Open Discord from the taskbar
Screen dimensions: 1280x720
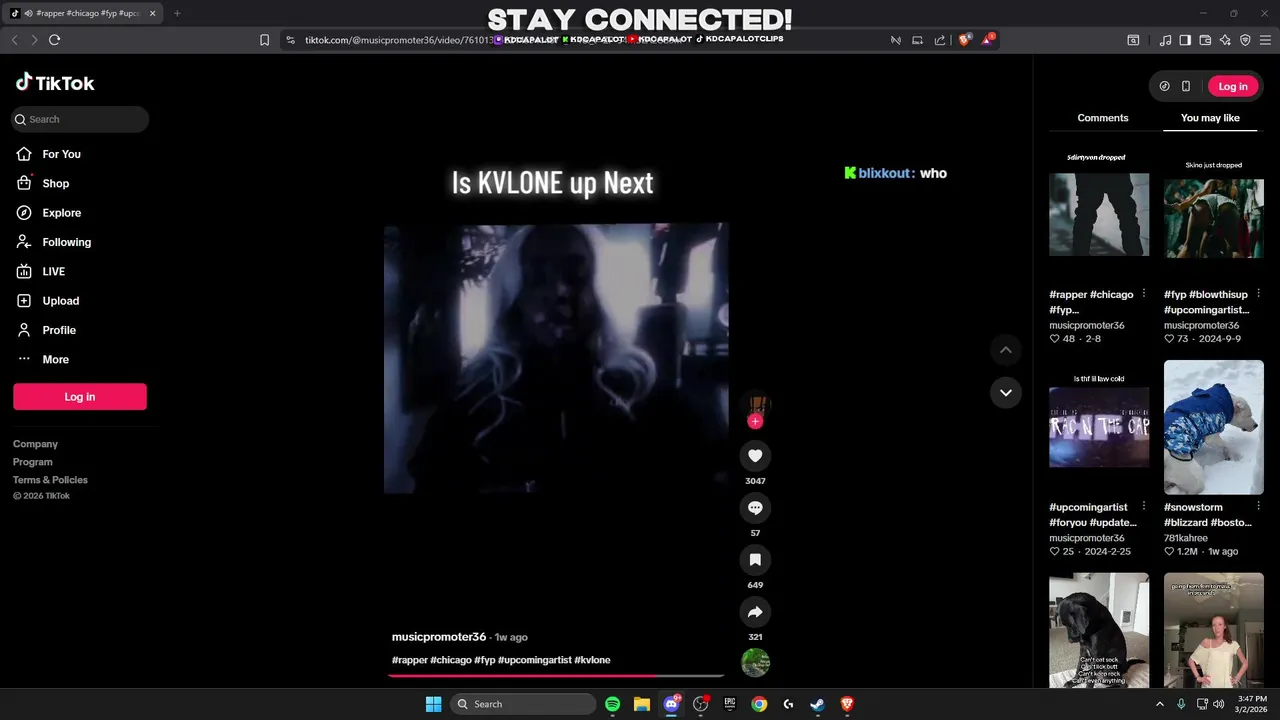[x=671, y=704]
